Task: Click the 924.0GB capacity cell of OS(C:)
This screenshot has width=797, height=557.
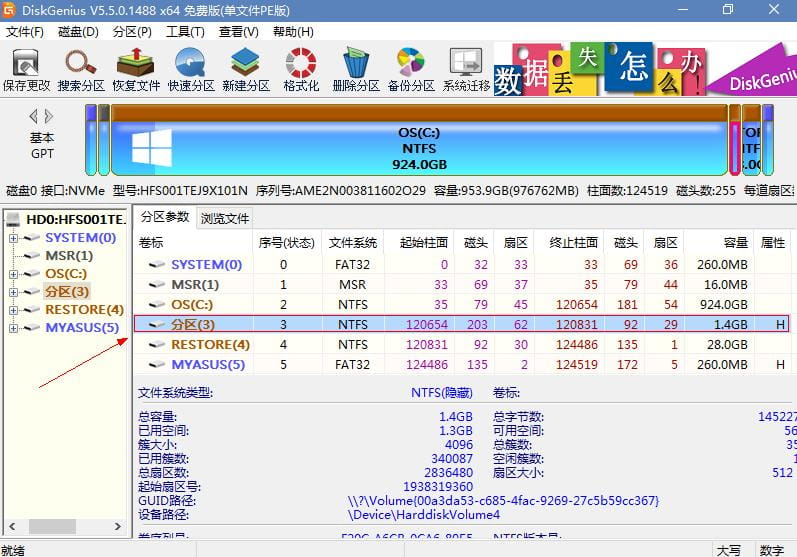Action: tap(723, 304)
